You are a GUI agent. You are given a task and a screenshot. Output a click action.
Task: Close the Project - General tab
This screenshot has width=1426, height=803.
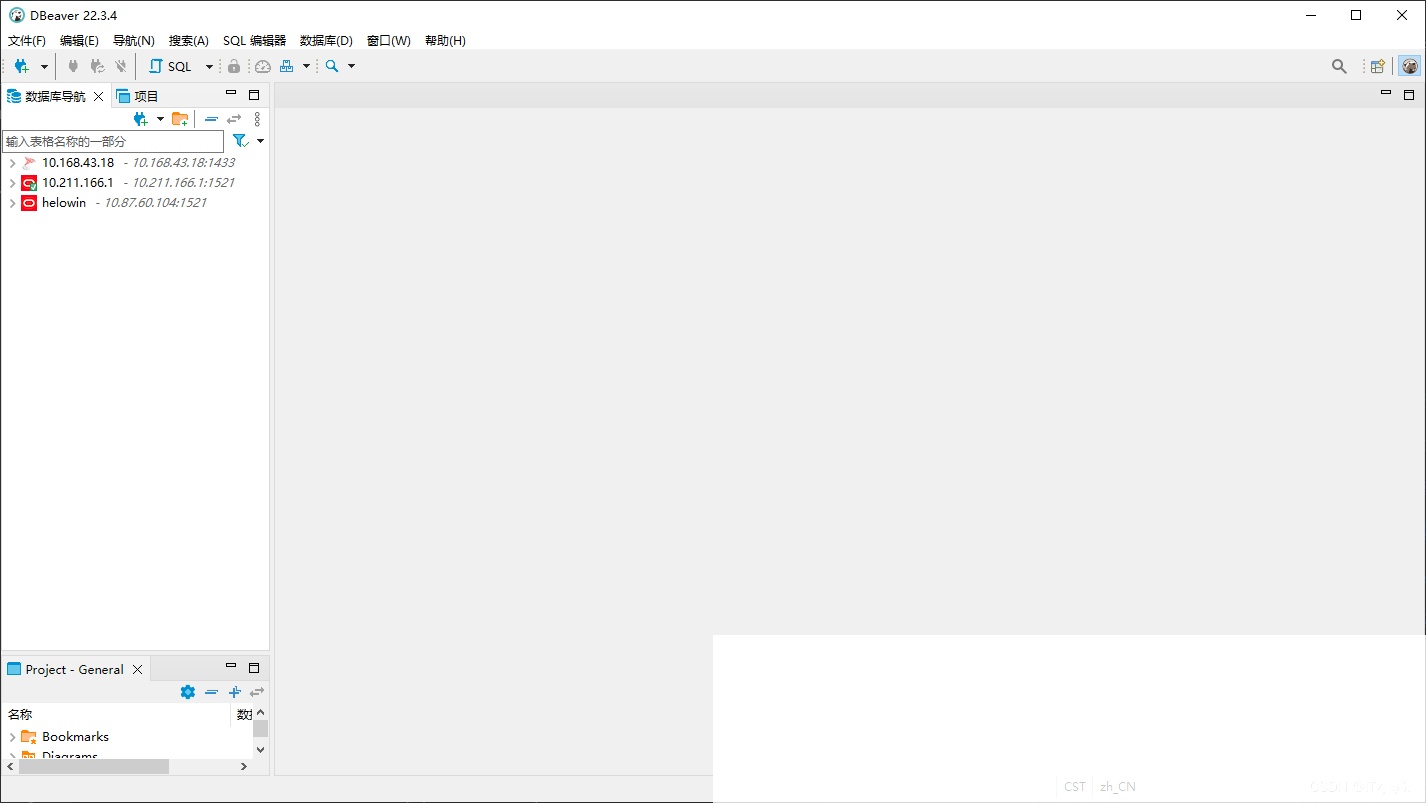tap(138, 670)
